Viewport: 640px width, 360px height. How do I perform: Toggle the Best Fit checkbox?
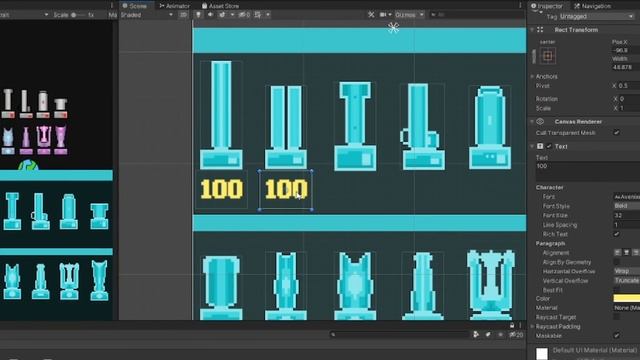click(616, 290)
